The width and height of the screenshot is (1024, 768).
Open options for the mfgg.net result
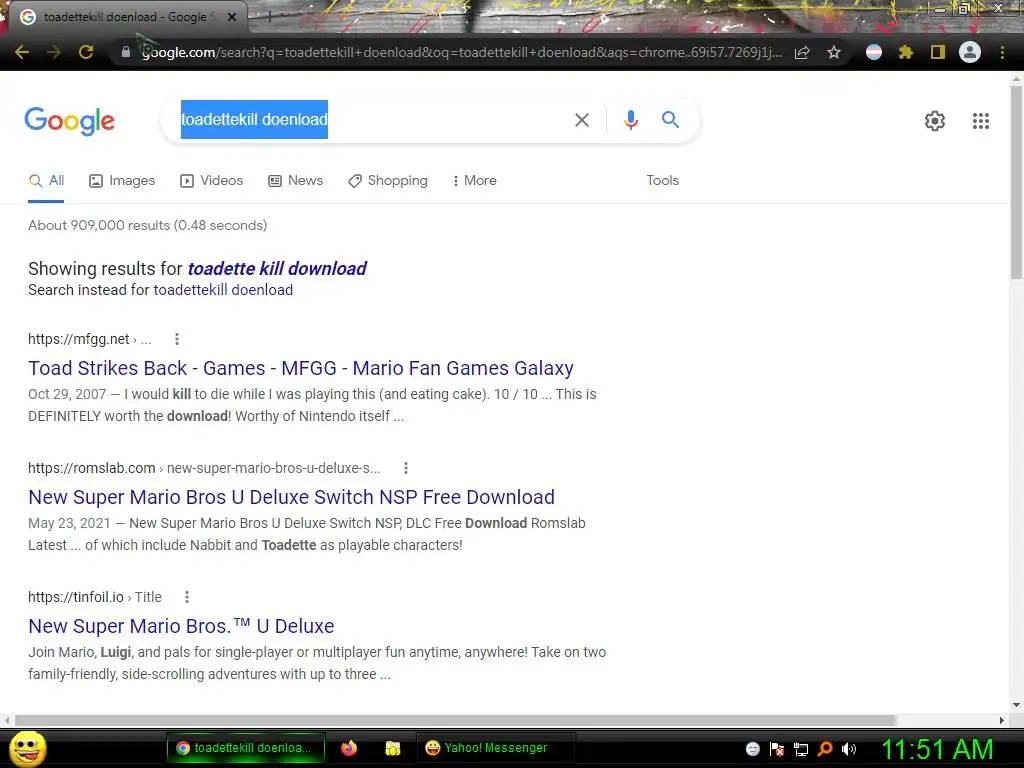coord(176,339)
